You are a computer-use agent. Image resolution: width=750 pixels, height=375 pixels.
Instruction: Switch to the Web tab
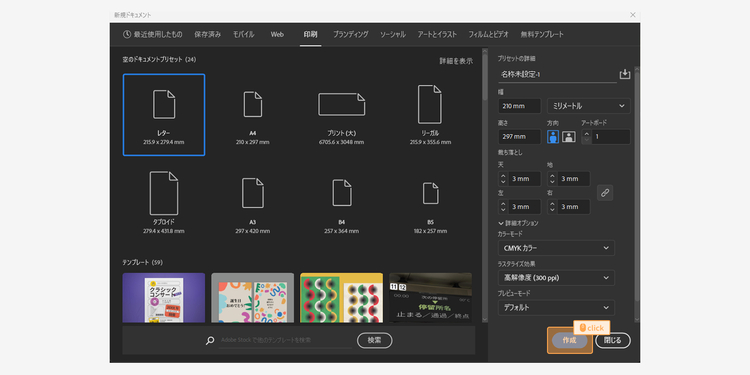pos(277,34)
